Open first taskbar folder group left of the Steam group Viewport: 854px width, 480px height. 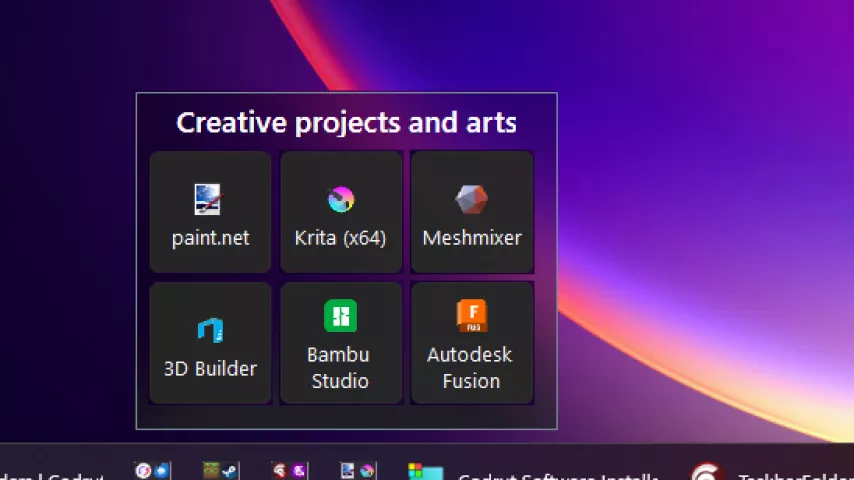click(153, 470)
